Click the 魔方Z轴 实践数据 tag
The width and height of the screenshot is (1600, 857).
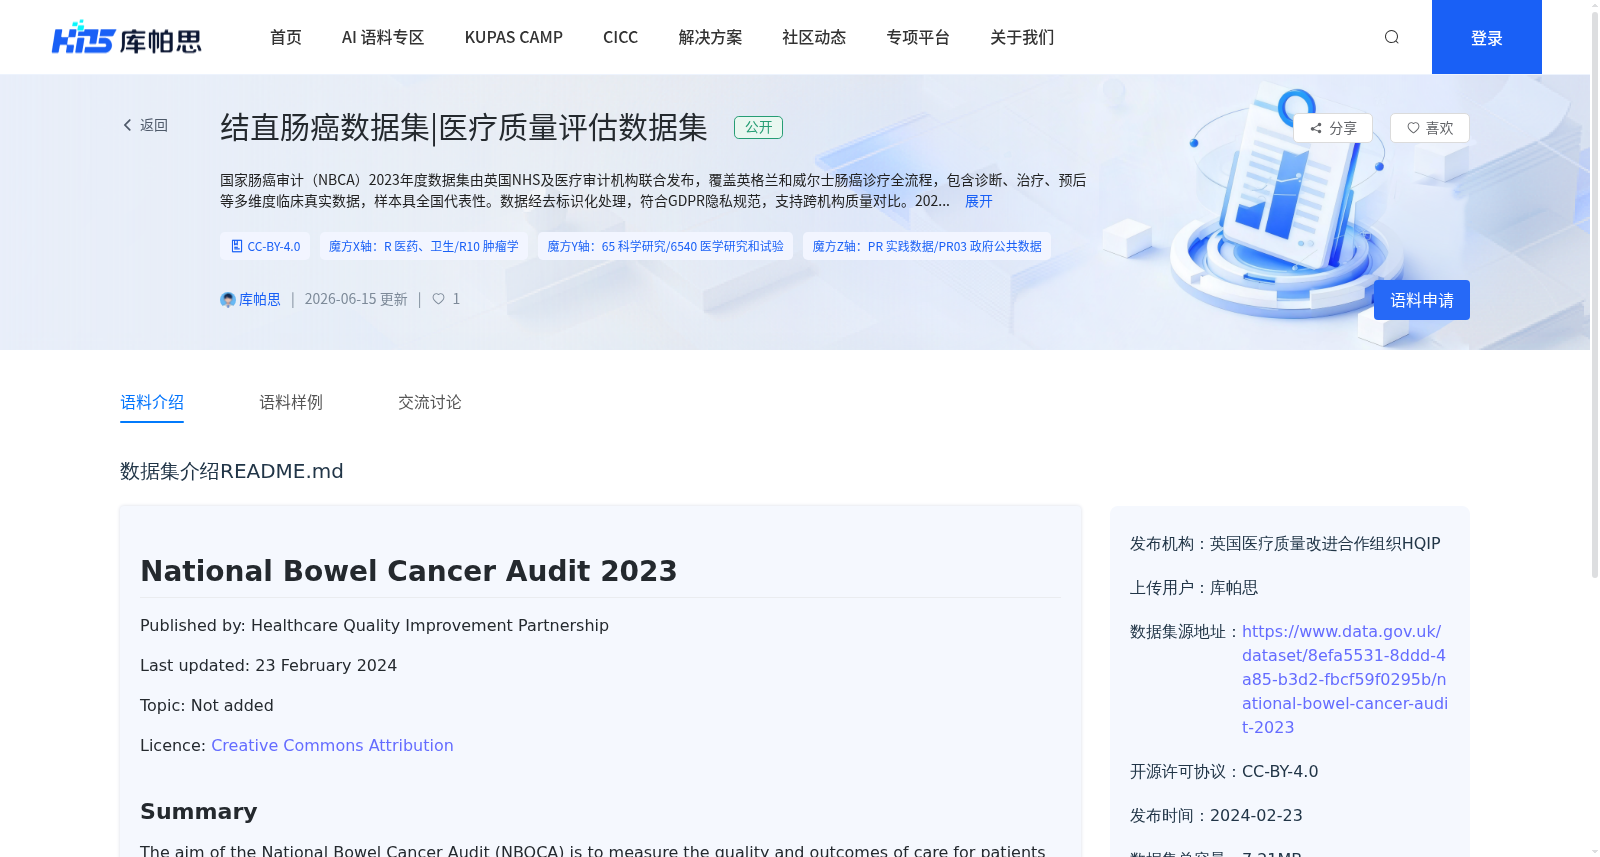[x=927, y=246]
